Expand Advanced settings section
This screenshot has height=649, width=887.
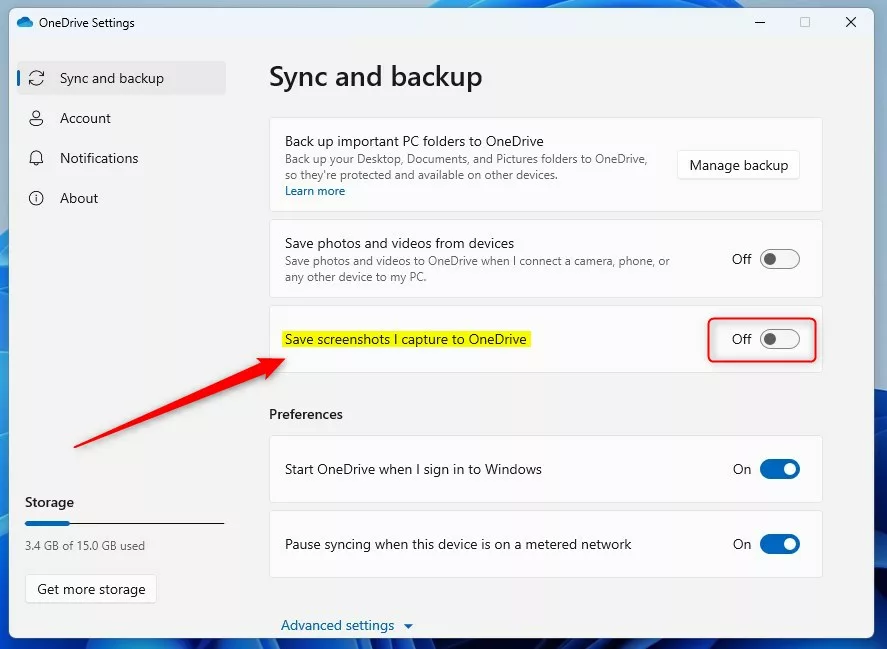337,625
